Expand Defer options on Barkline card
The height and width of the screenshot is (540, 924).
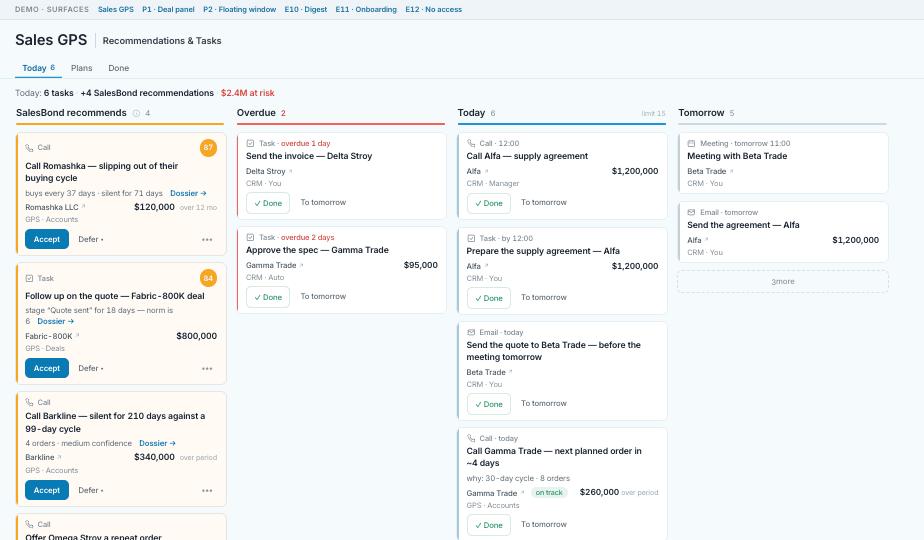point(91,490)
